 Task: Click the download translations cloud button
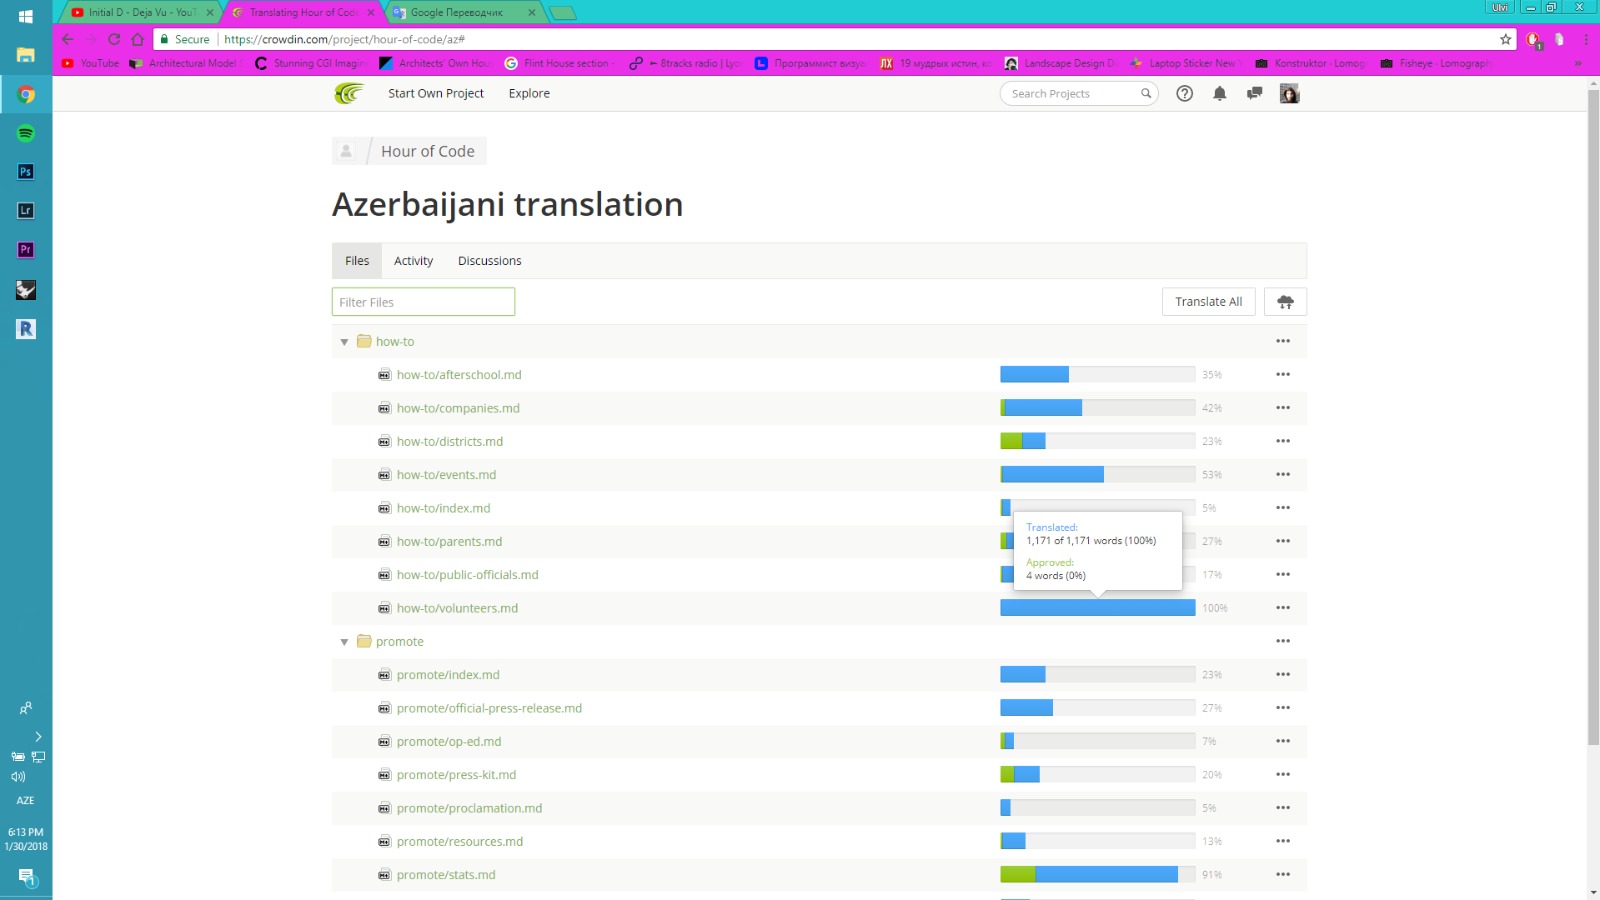click(x=1286, y=302)
